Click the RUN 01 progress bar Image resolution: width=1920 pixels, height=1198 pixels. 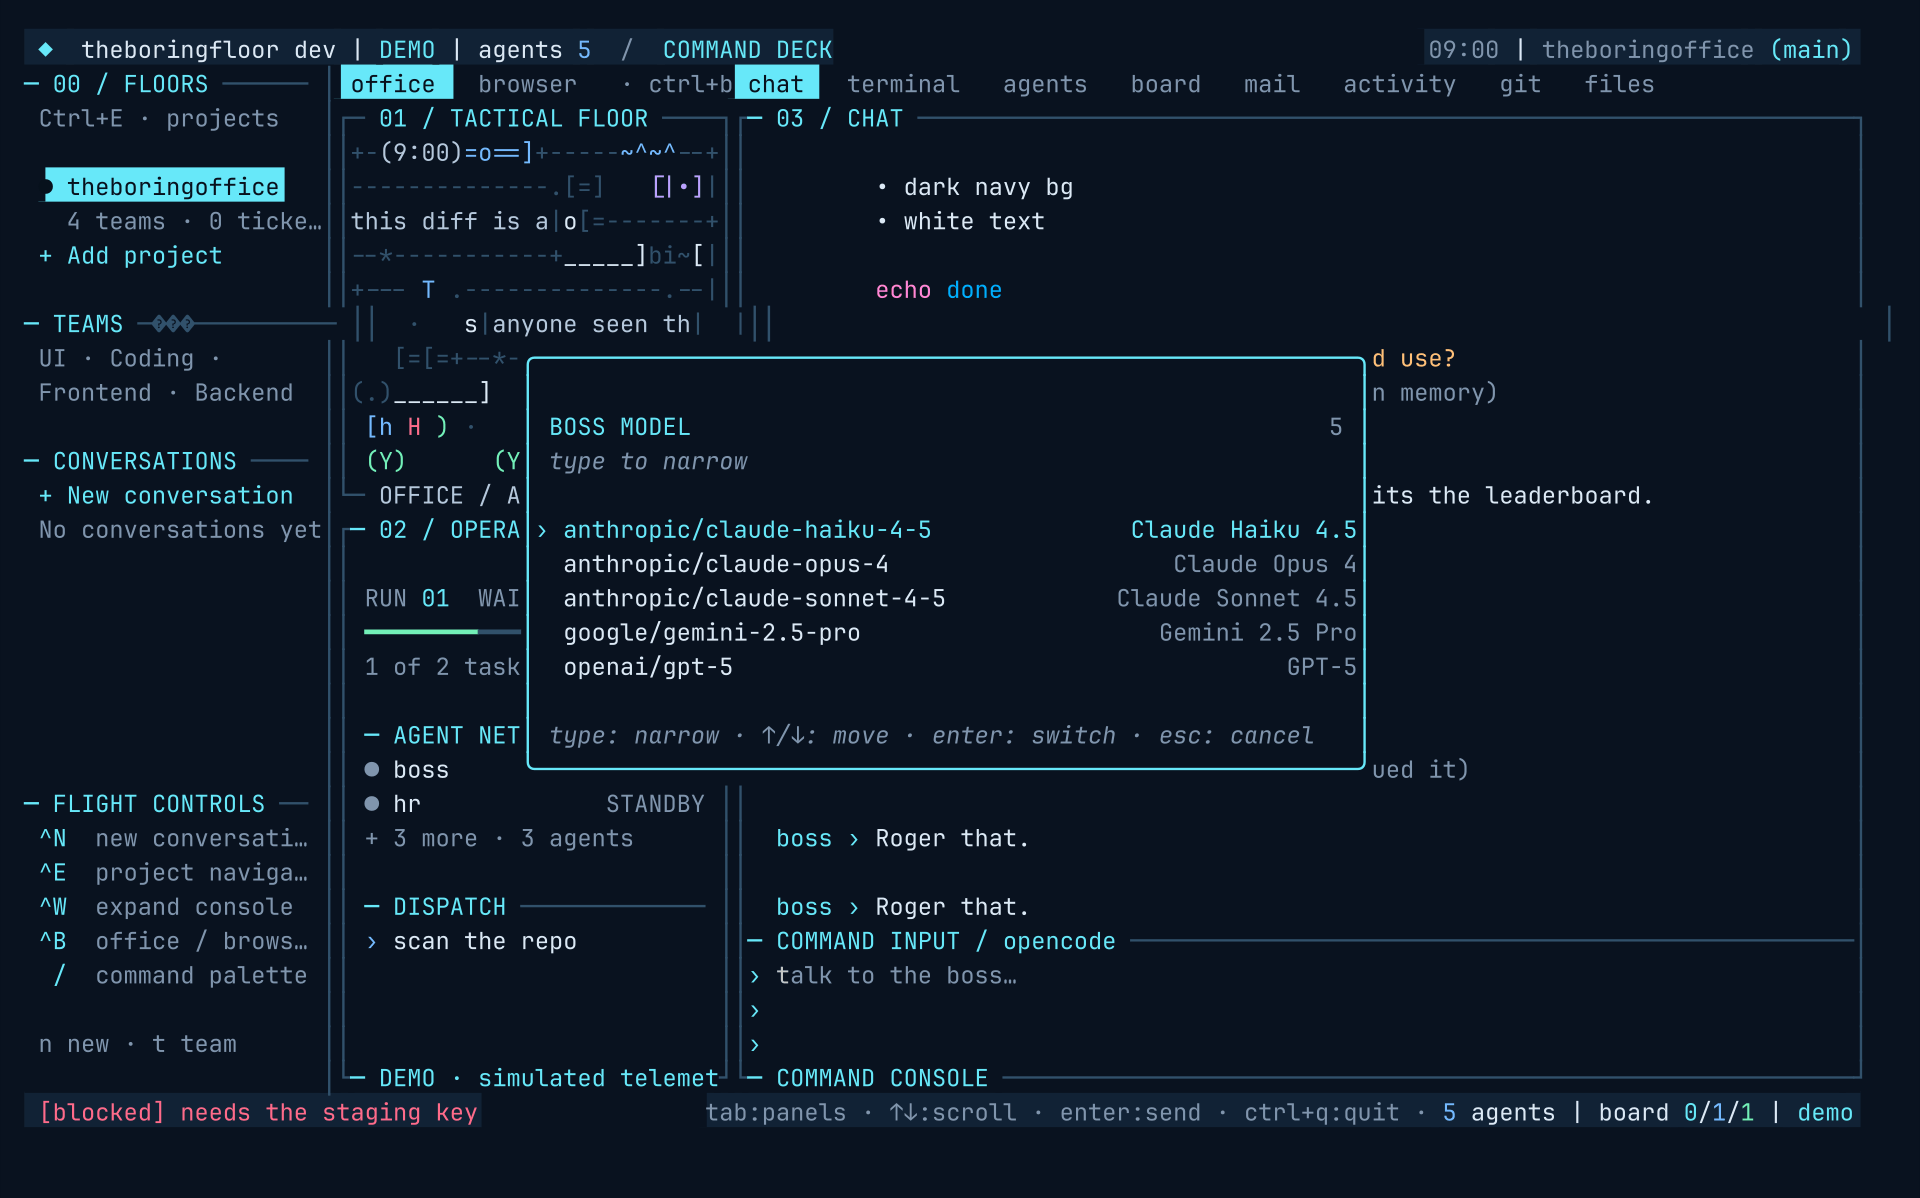(x=442, y=632)
